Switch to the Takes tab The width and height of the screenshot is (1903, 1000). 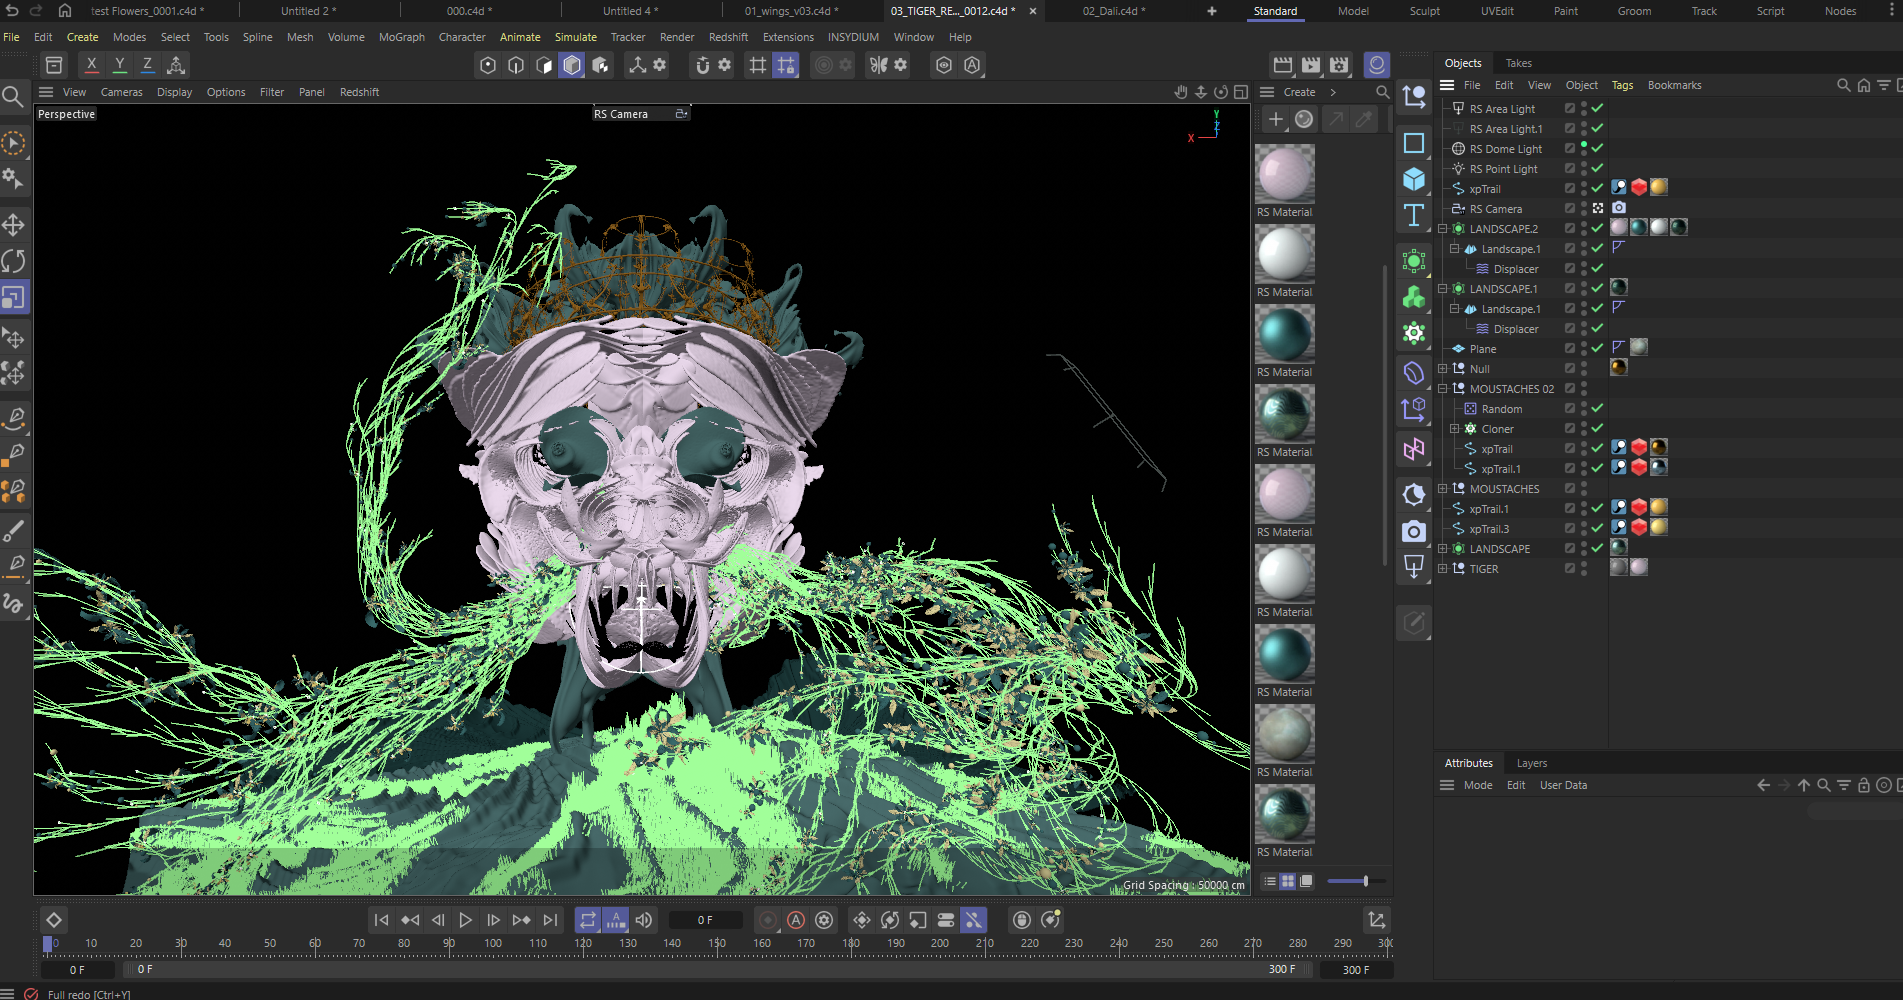pos(1518,63)
